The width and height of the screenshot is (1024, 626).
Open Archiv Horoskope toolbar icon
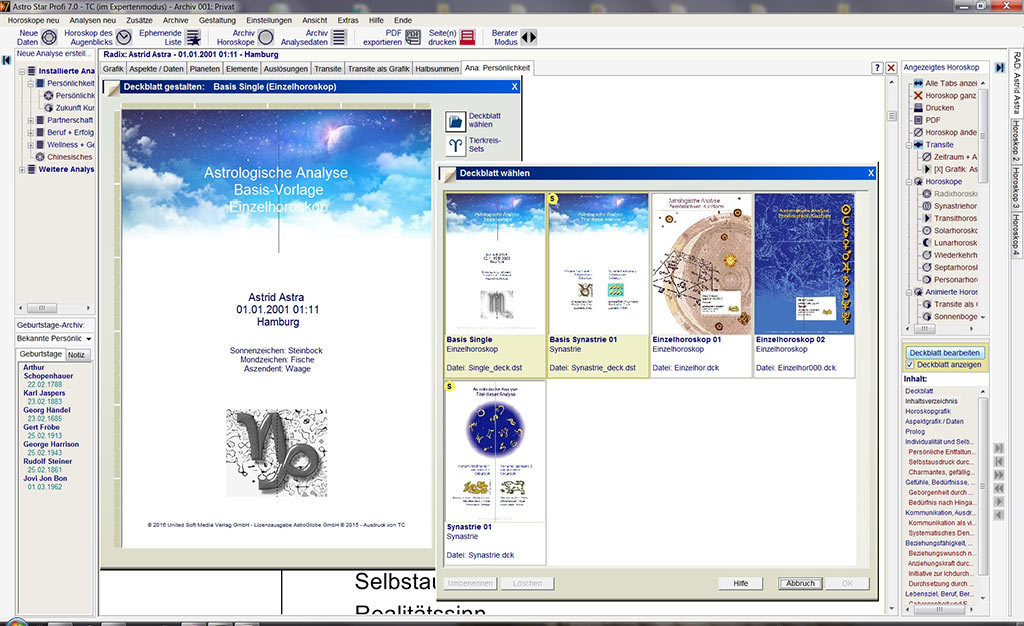[x=266, y=37]
